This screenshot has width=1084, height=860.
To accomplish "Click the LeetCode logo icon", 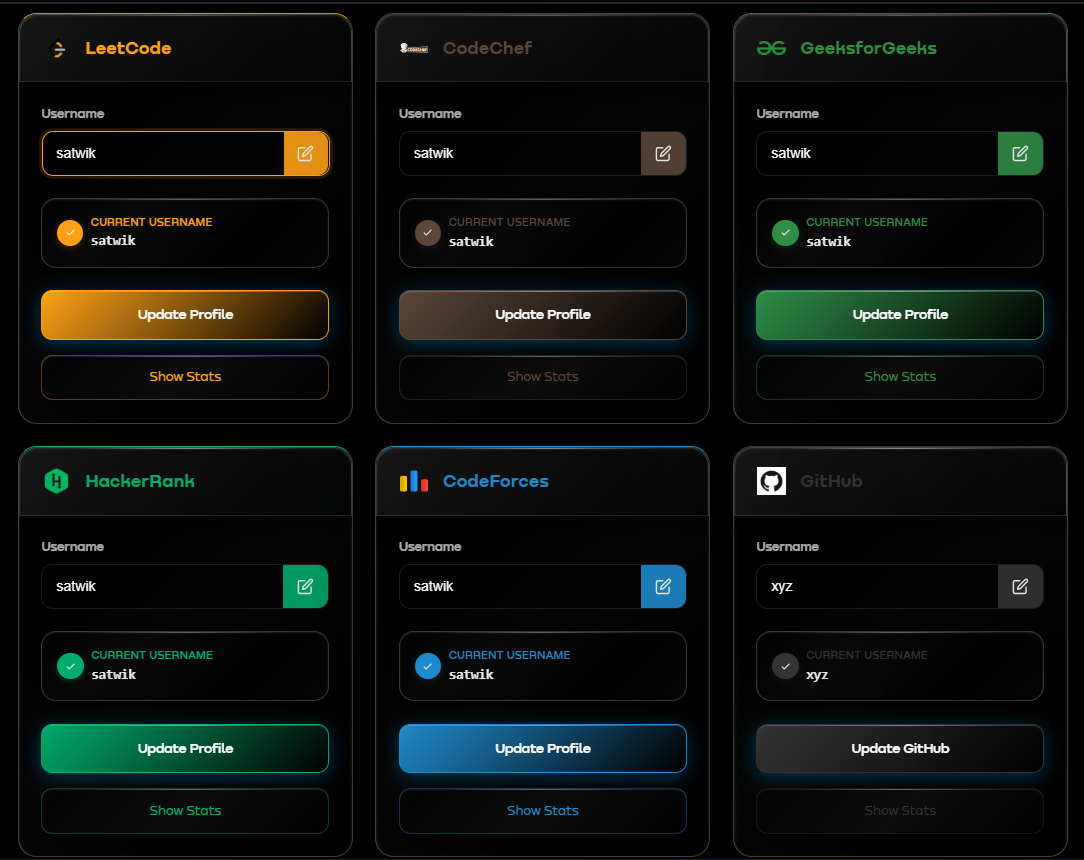I will pos(58,48).
